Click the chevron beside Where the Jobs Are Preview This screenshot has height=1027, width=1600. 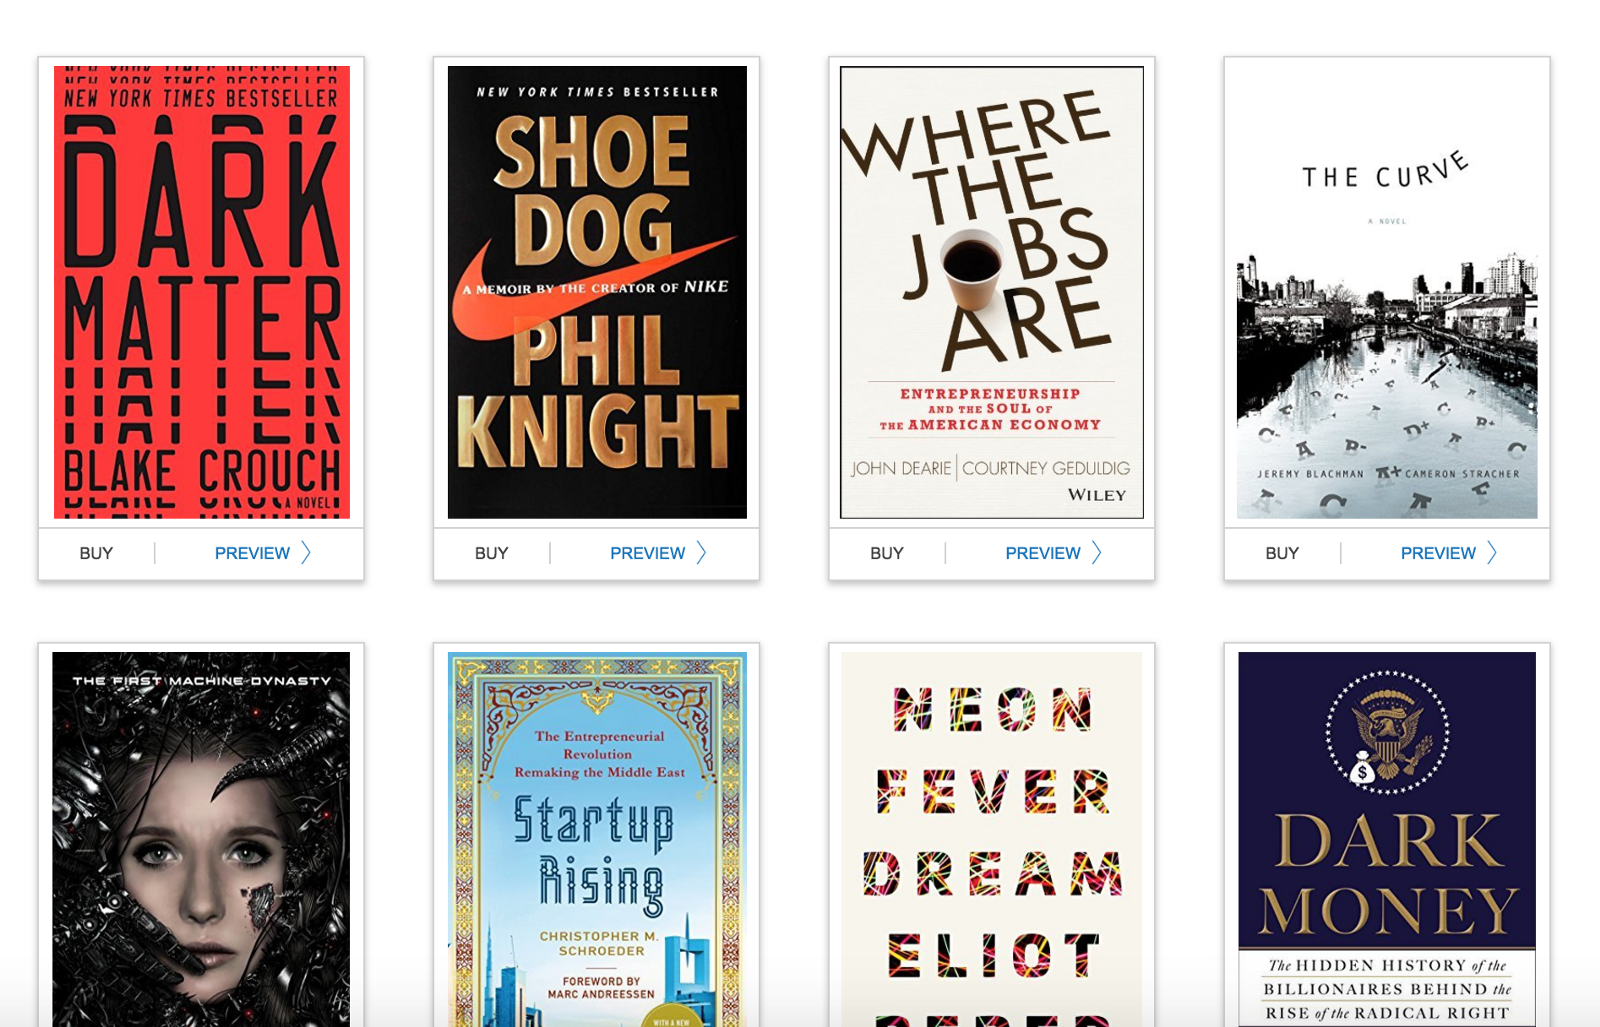tap(1096, 553)
